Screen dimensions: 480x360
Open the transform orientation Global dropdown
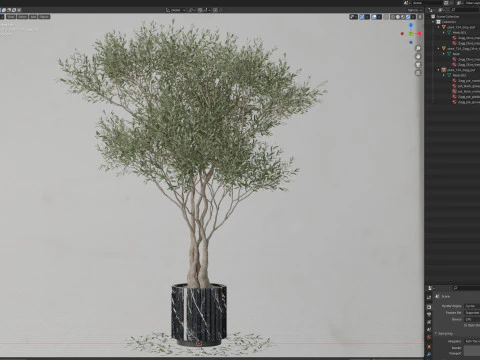[x=176, y=10]
